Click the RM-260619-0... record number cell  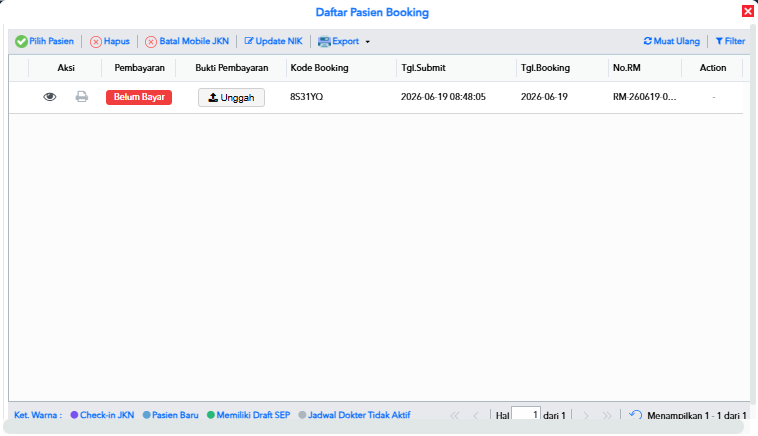(x=645, y=97)
